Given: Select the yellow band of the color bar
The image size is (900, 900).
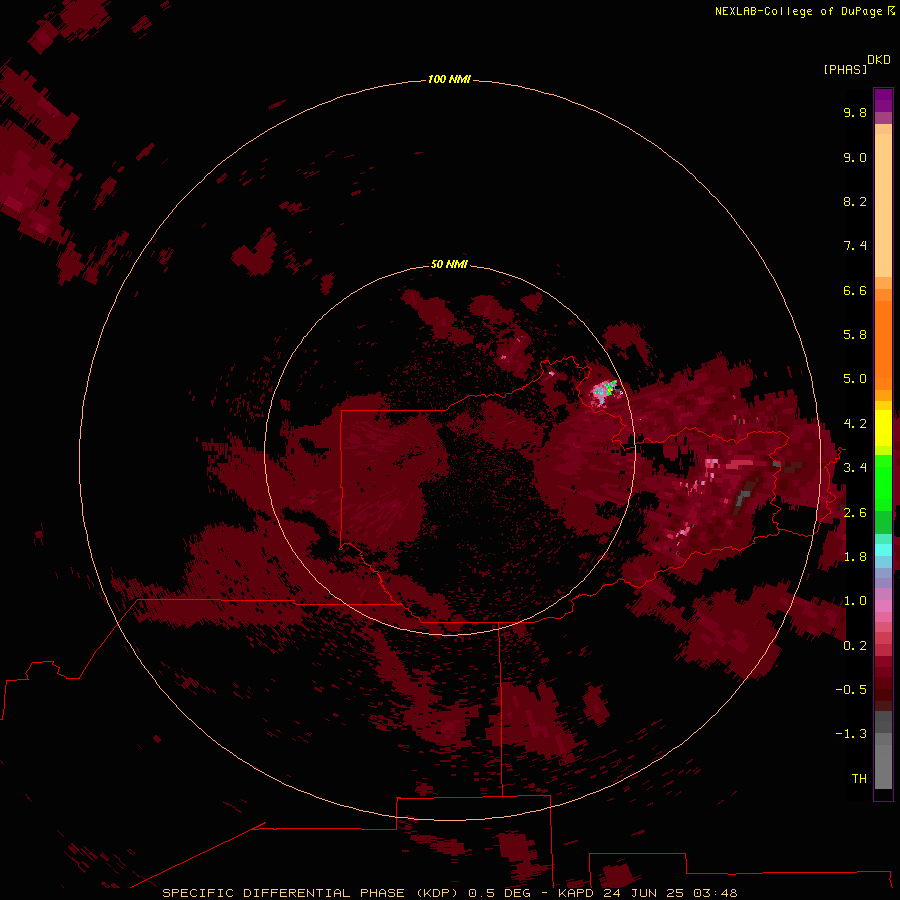Looking at the screenshot, I should (883, 428).
